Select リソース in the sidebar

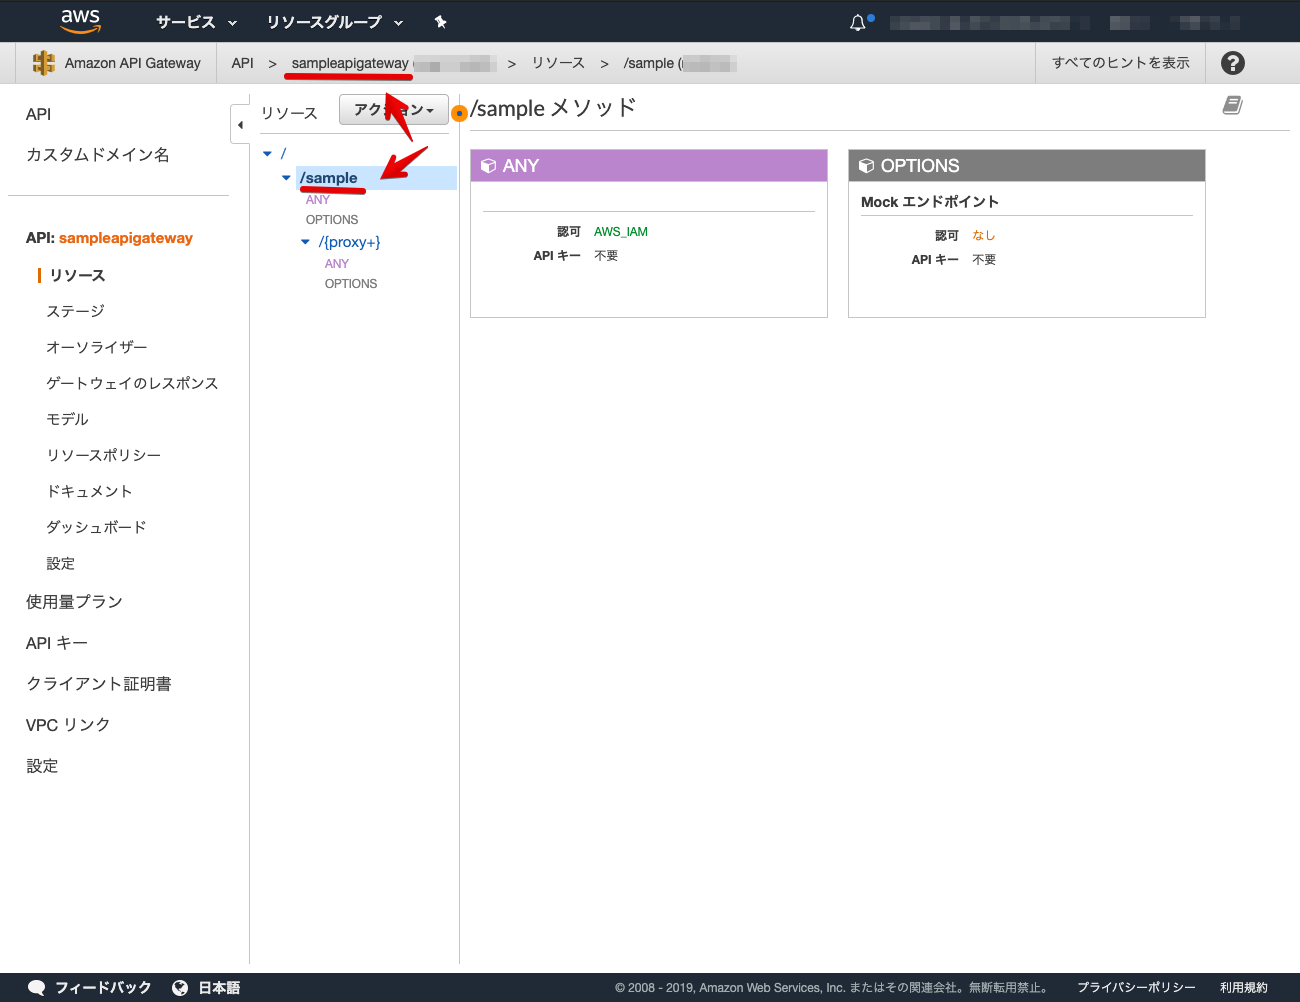(77, 275)
